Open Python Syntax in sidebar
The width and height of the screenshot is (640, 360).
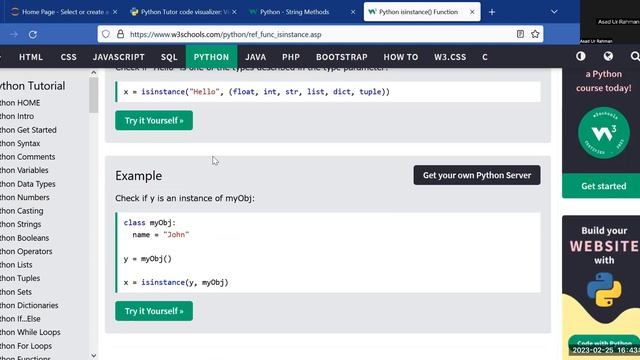point(20,143)
